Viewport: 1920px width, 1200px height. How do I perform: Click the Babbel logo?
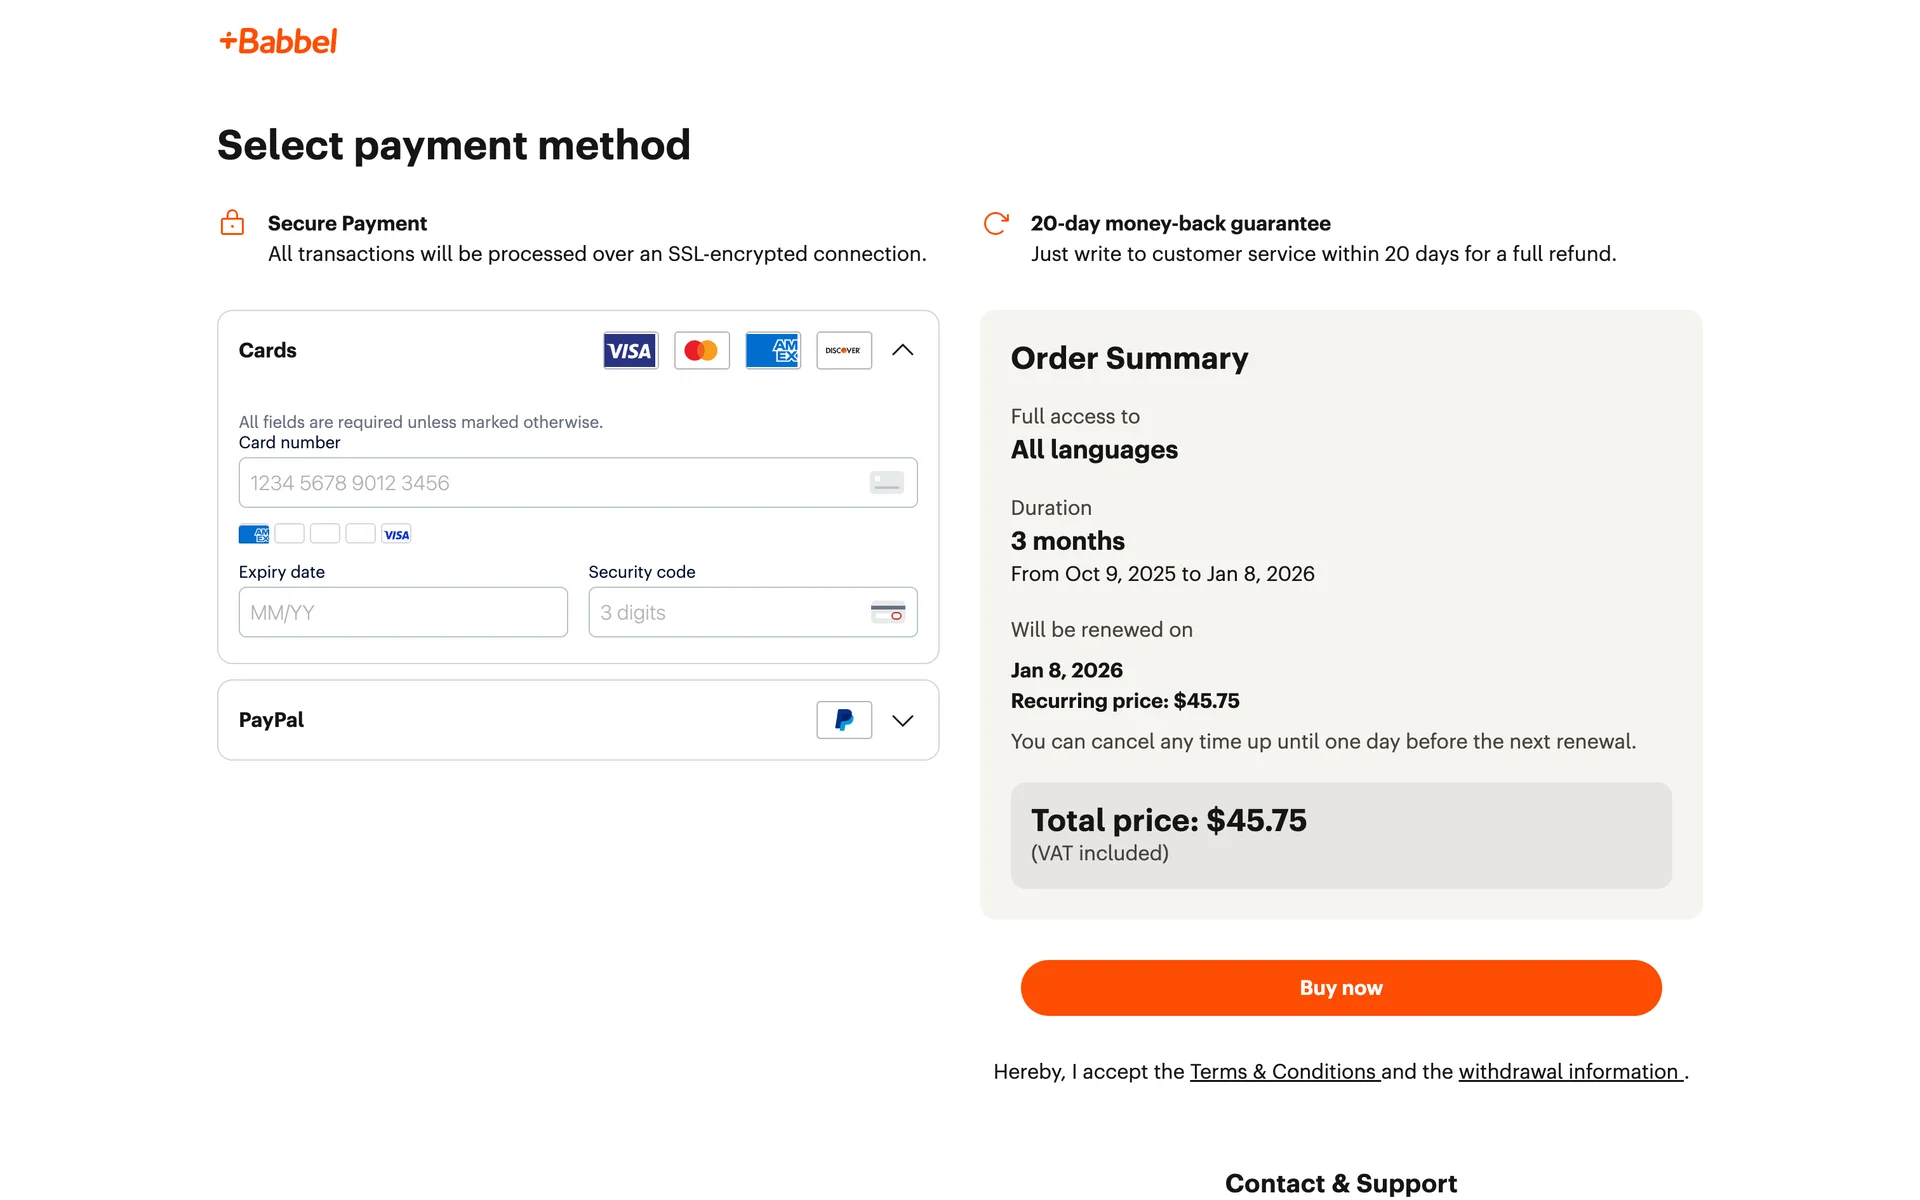click(278, 41)
